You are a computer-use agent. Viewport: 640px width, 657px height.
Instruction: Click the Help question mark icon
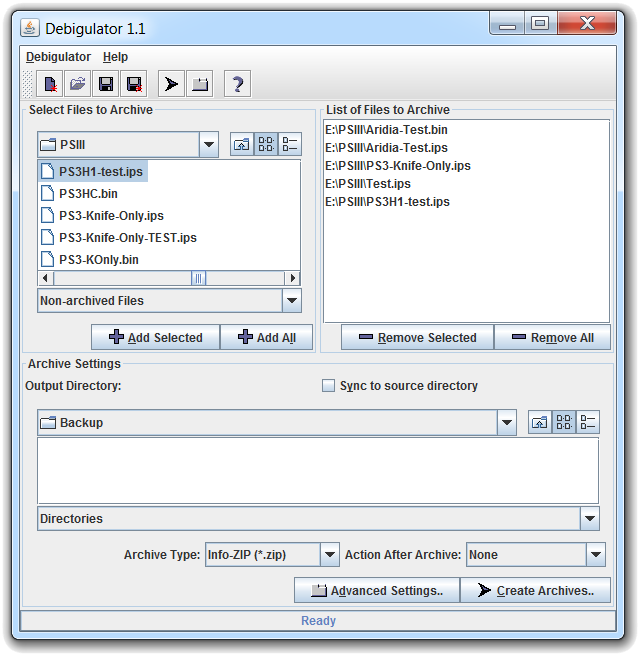coord(237,84)
